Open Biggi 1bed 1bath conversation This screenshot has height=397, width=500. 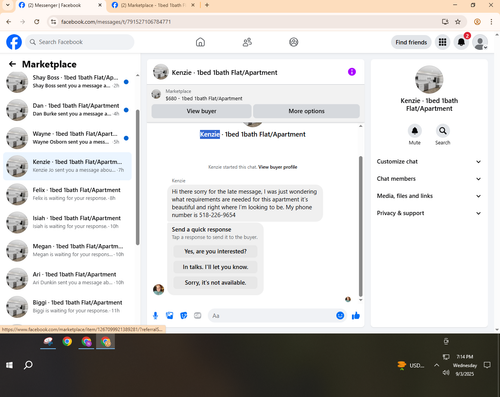[67, 306]
